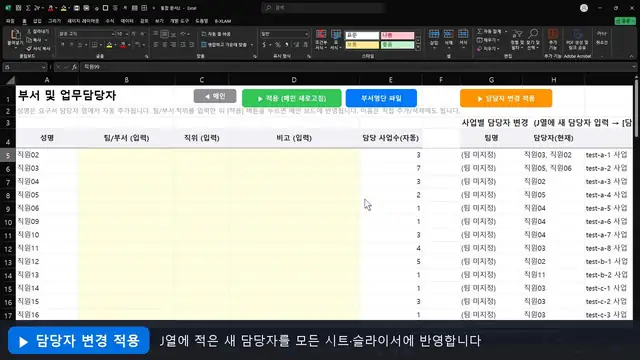The height and width of the screenshot is (360, 640).
Task: Click the Clear (지우기) eraser icon
Action: tap(480, 49)
